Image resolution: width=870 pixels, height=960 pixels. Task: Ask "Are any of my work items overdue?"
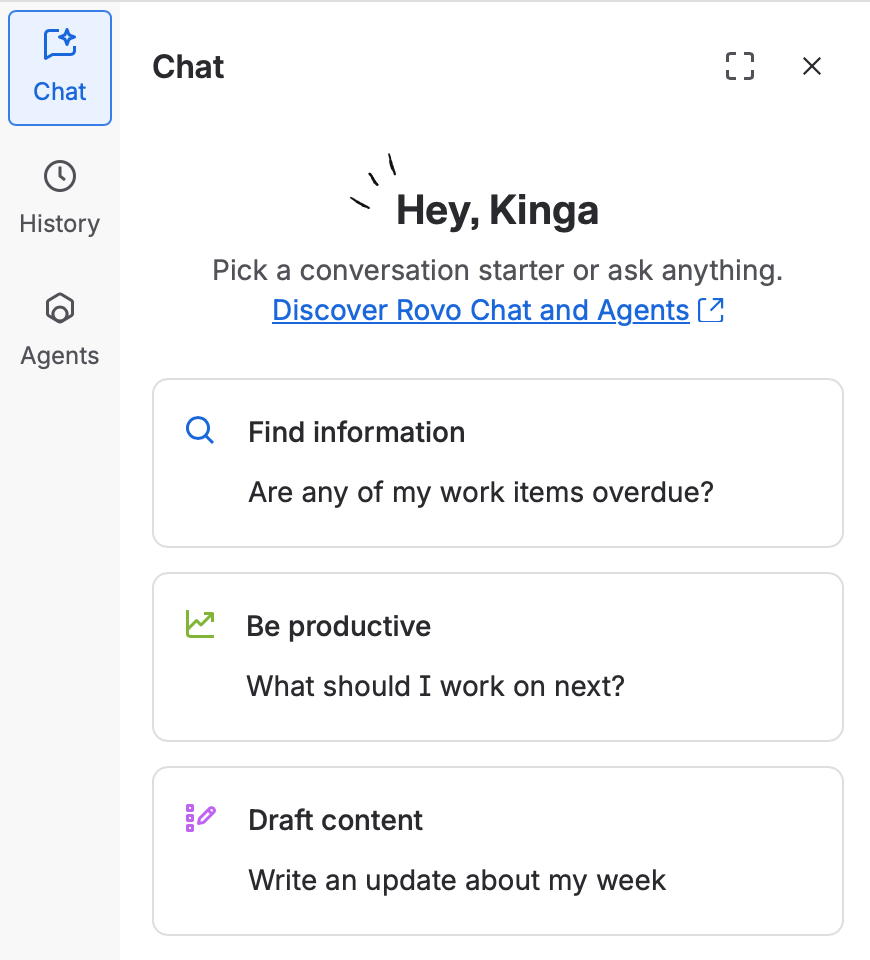(481, 492)
